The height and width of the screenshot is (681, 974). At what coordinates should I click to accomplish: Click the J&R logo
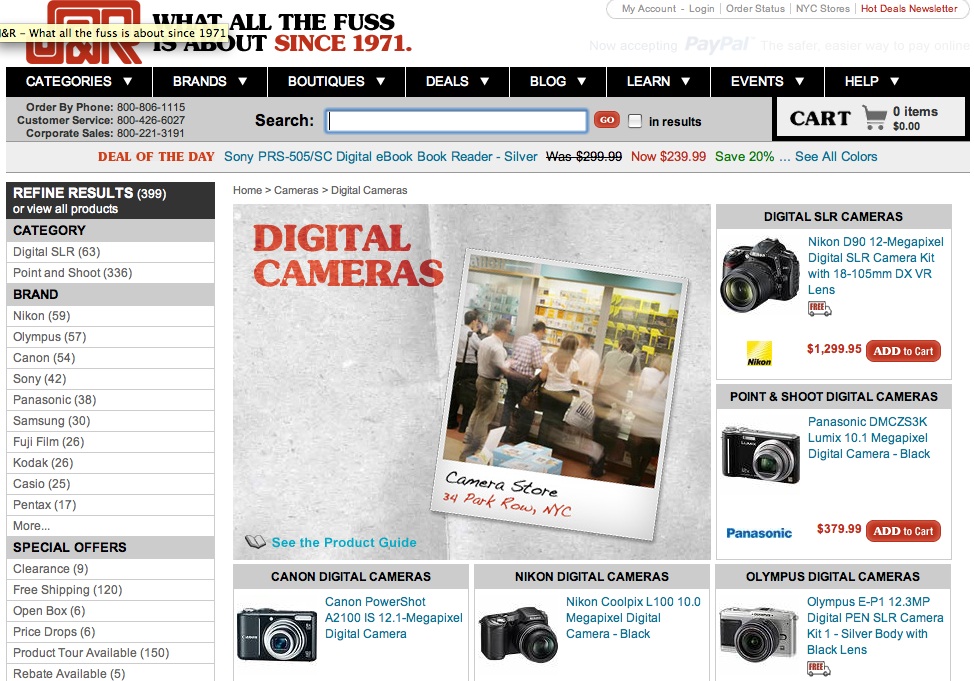84,32
